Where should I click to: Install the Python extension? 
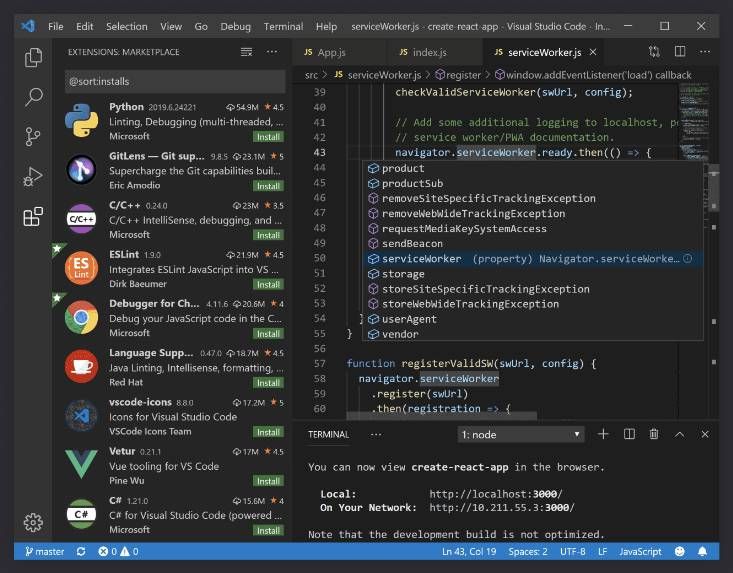(x=268, y=137)
